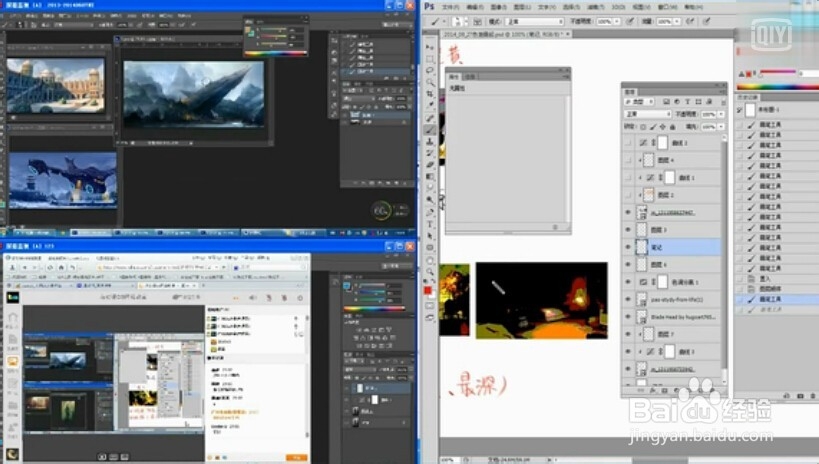819x464 pixels.
Task: Click the red foreground color swatch
Action: point(427,289)
